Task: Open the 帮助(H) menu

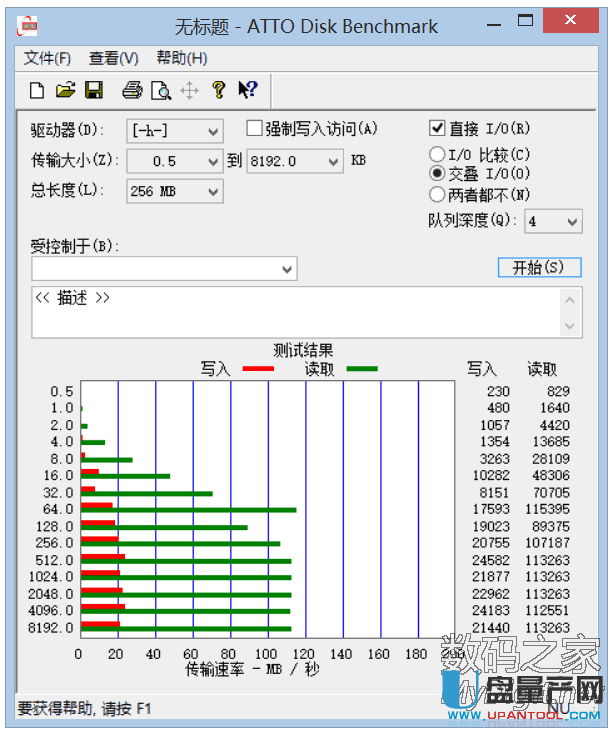Action: click(x=182, y=58)
